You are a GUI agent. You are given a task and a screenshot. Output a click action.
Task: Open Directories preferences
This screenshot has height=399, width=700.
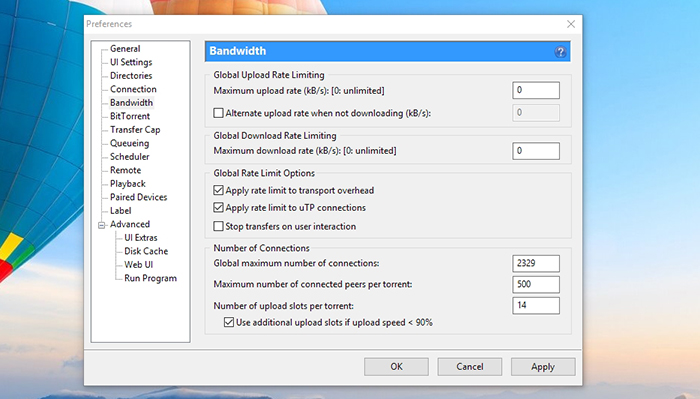point(131,75)
